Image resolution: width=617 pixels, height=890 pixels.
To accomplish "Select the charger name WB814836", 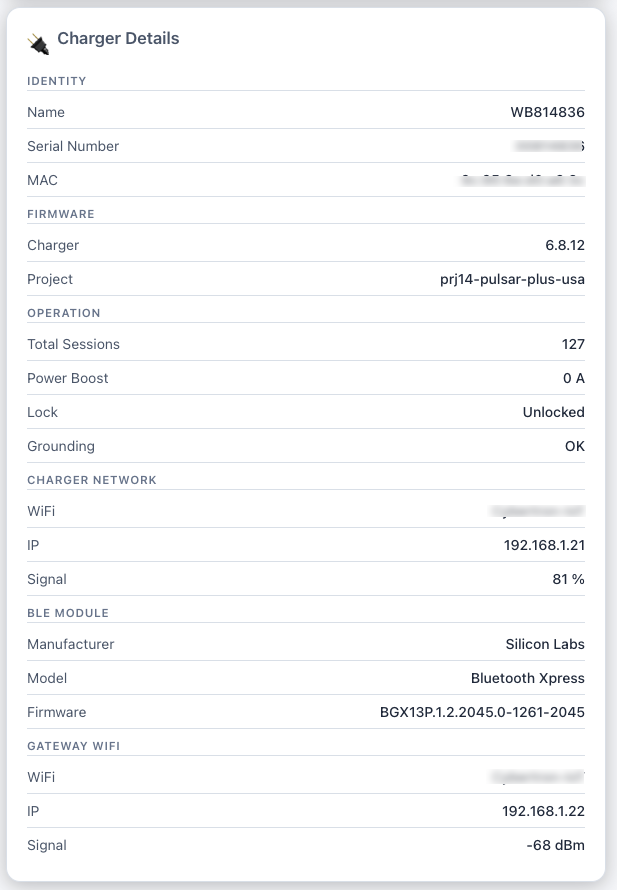I will pos(547,112).
